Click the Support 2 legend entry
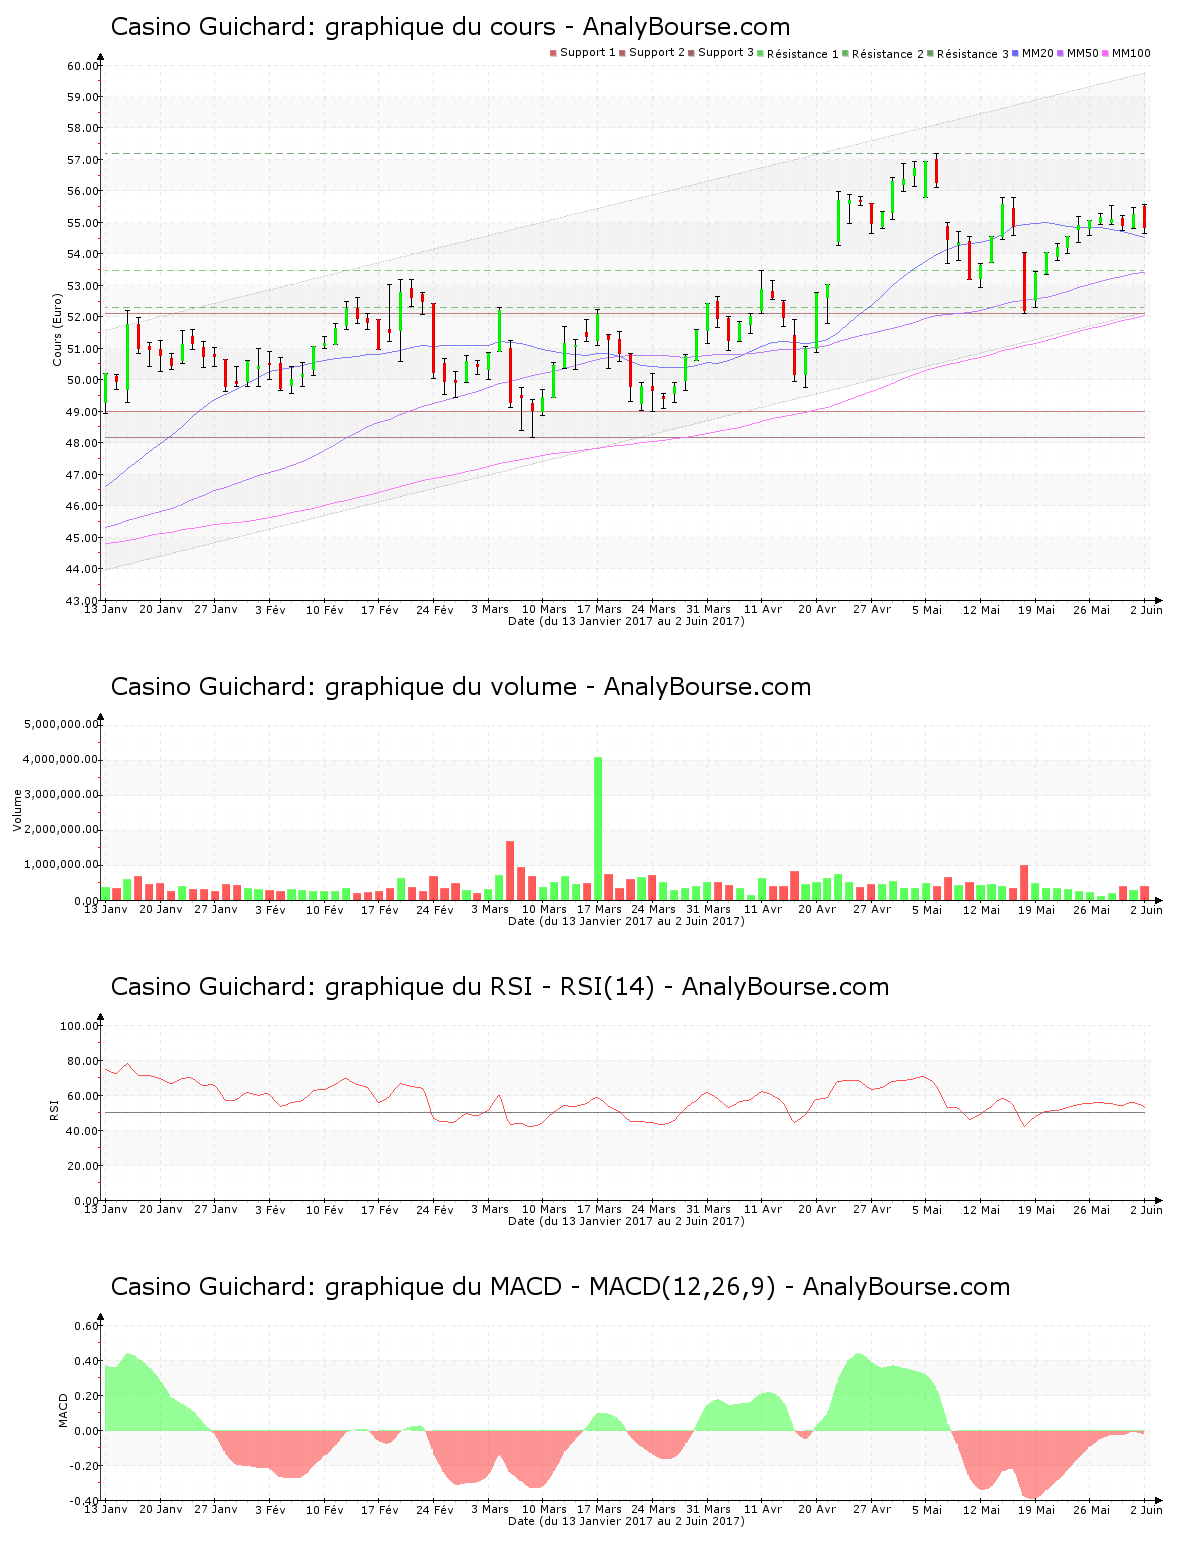This screenshot has width=1200, height=1550. (x=652, y=52)
